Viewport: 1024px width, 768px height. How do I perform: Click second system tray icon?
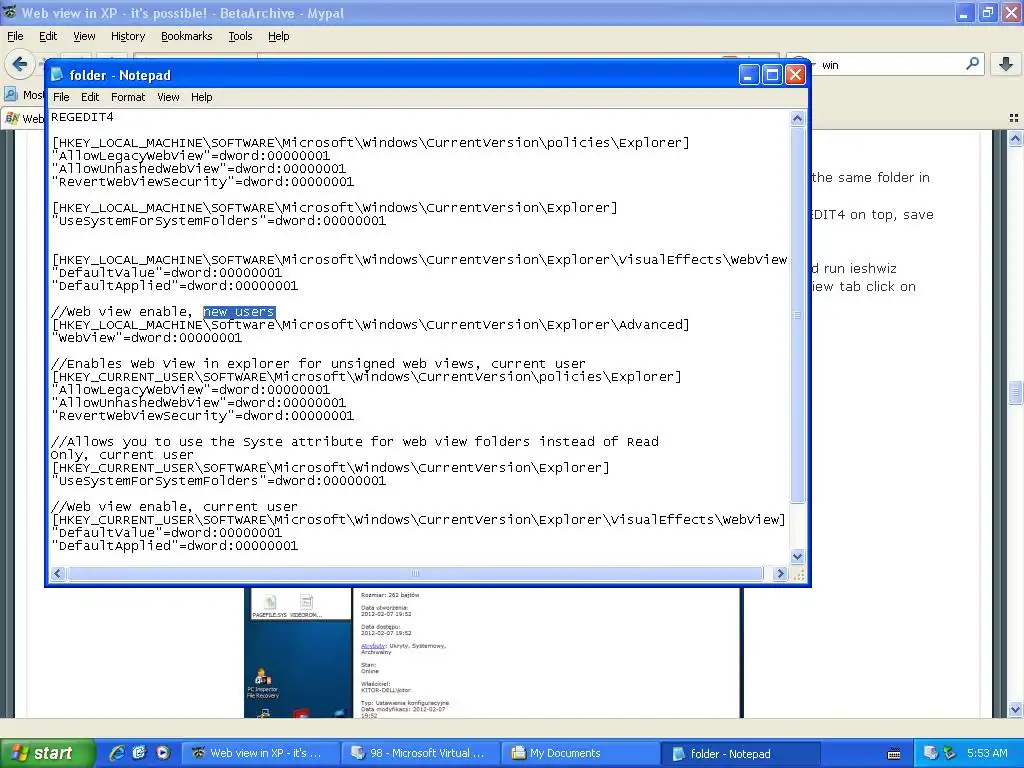click(x=950, y=753)
